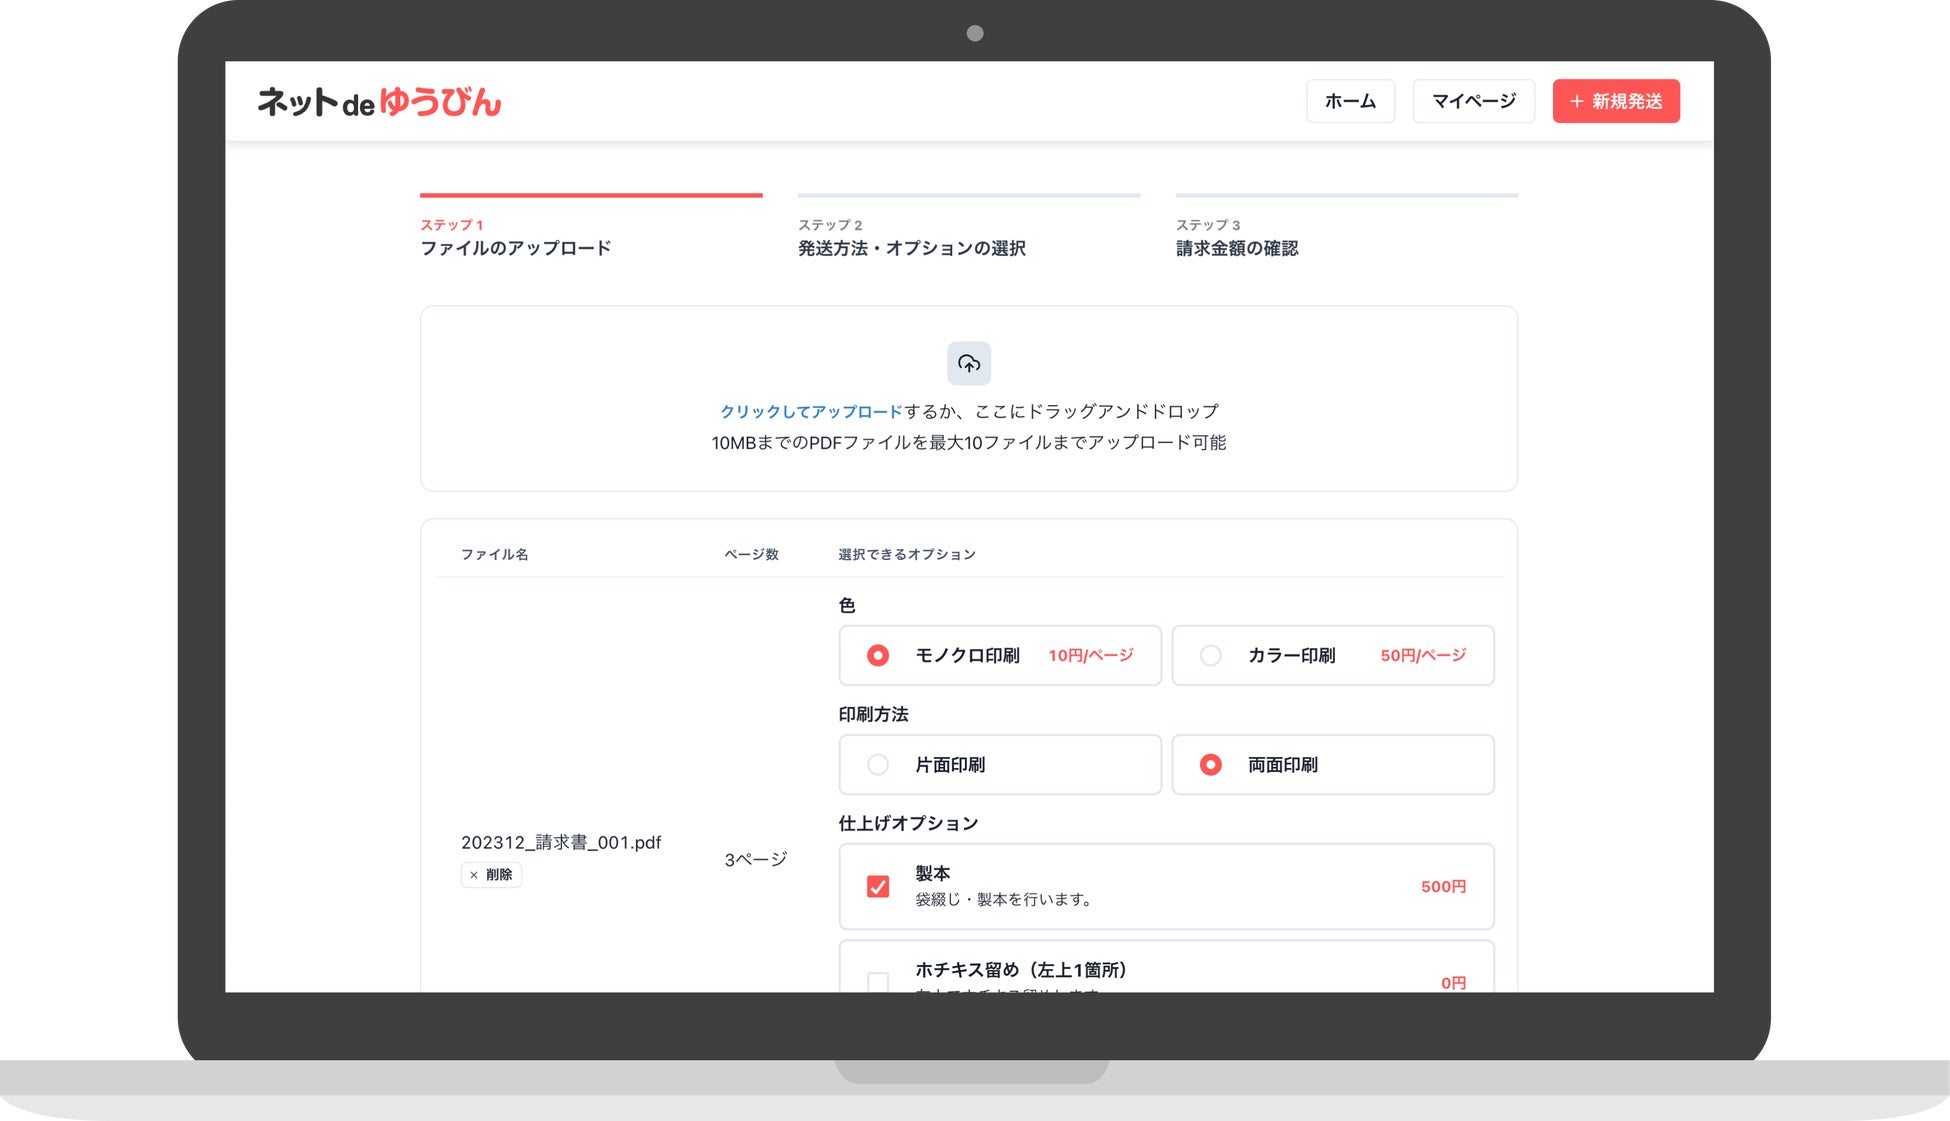Viewport: 1950px width, 1121px height.
Task: Click the 50円/ページ price label
Action: tap(1422, 655)
